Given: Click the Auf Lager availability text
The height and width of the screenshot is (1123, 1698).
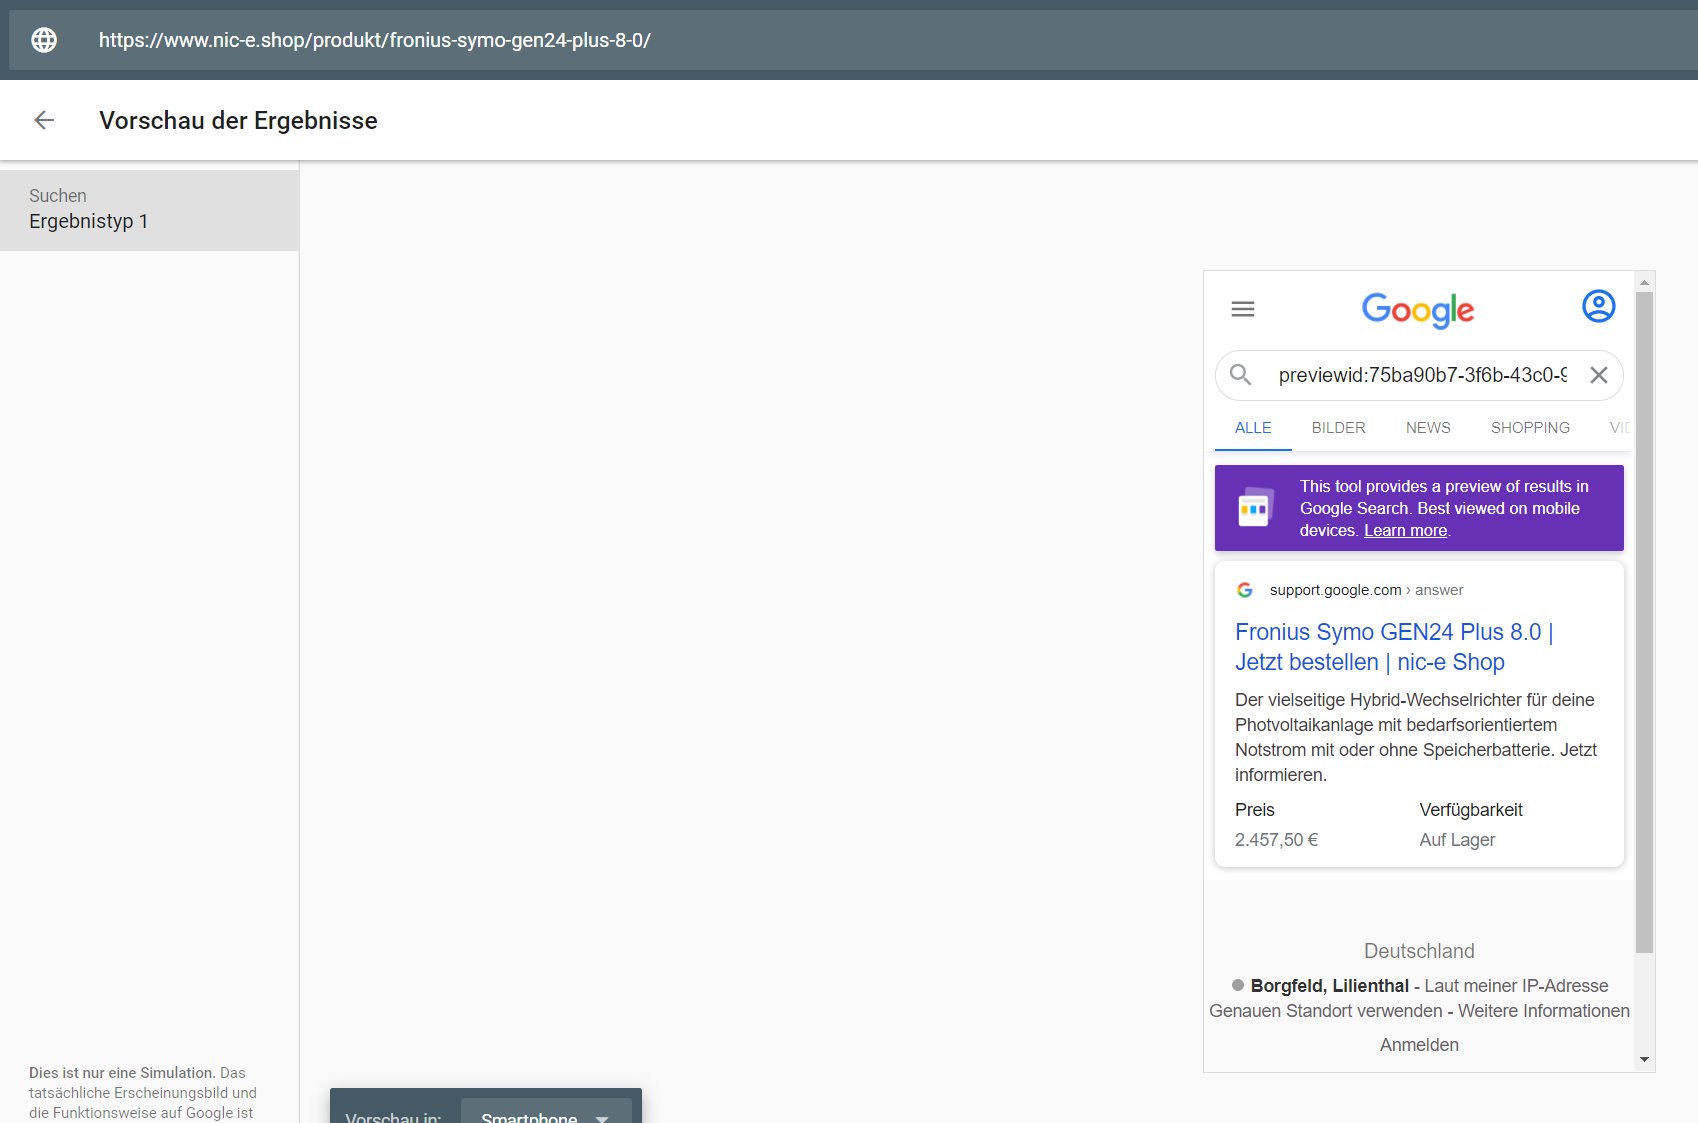Looking at the screenshot, I should tap(1457, 840).
